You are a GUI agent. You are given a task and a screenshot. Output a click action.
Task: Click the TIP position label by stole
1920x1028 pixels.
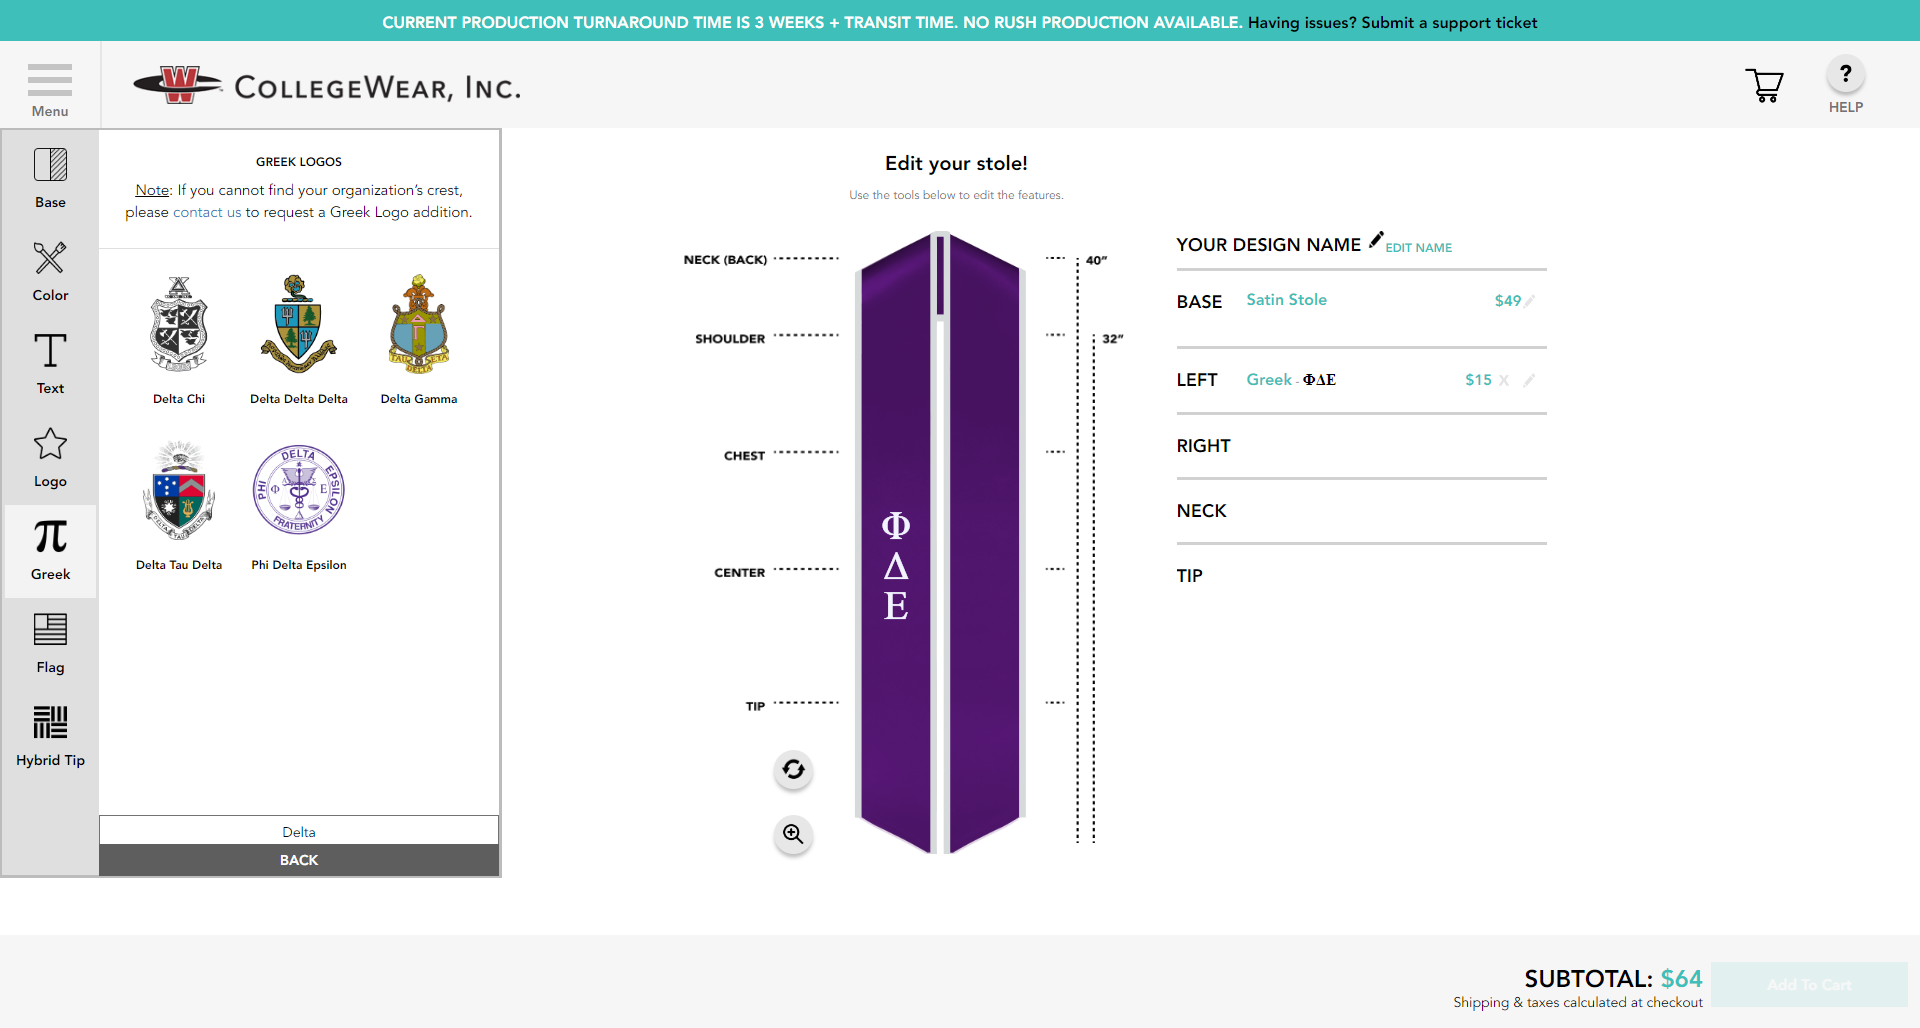click(755, 706)
